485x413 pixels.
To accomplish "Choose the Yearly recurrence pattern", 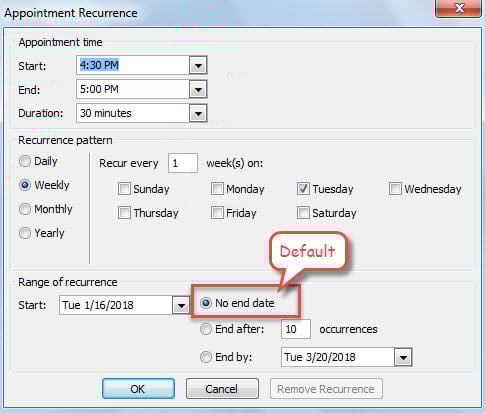I will pyautogui.click(x=25, y=233).
